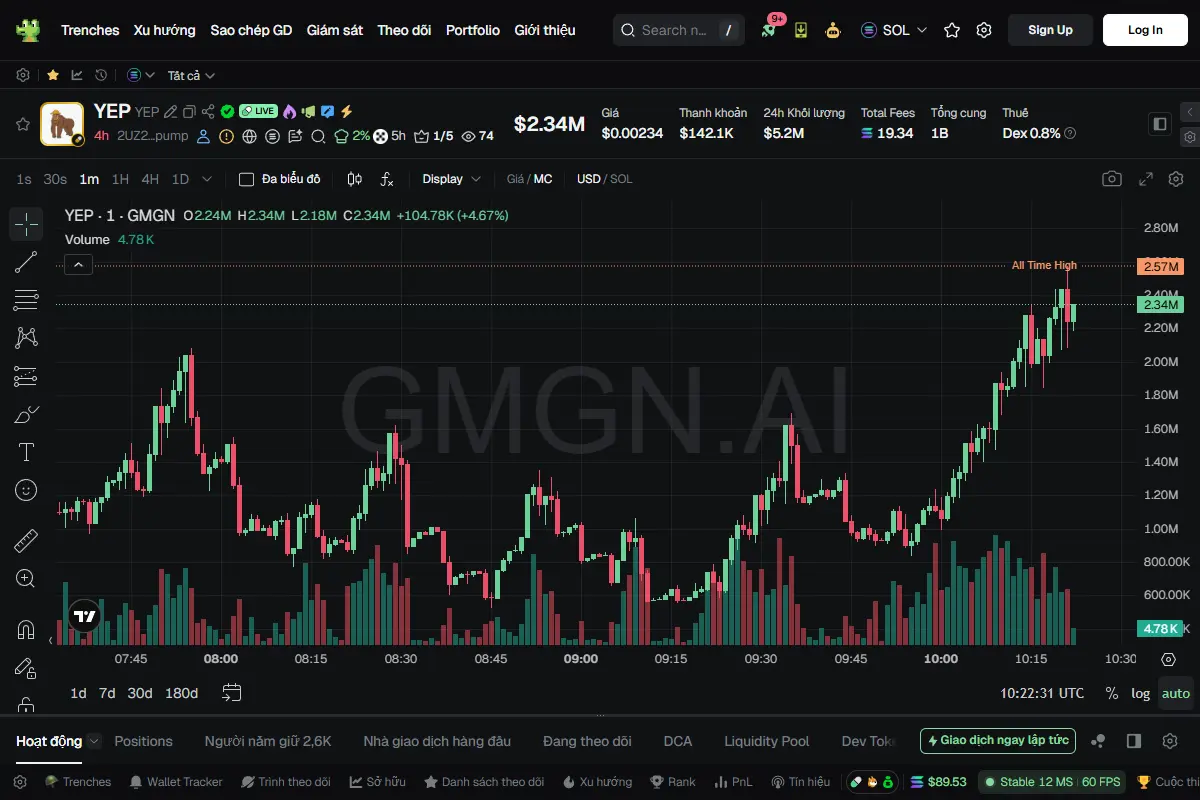This screenshot has width=1200, height=800.
Task: Go to Xu hướng in top navigation
Action: [x=165, y=30]
